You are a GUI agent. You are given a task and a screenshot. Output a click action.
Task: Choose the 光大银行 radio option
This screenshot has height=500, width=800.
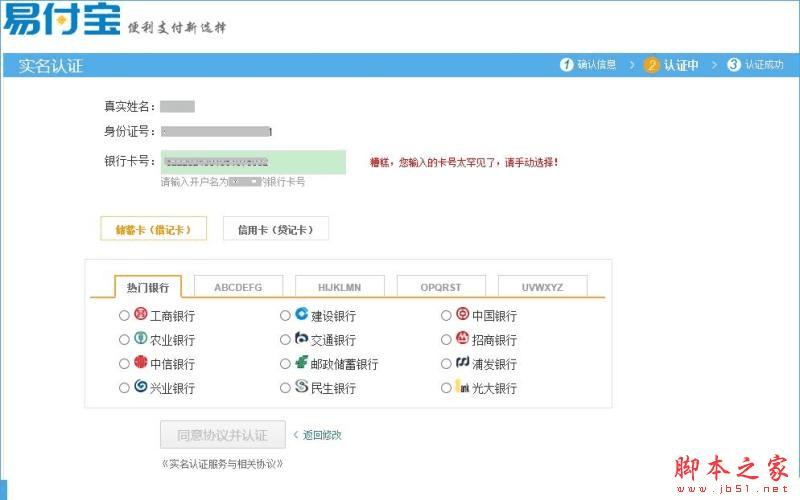pyautogui.click(x=446, y=388)
